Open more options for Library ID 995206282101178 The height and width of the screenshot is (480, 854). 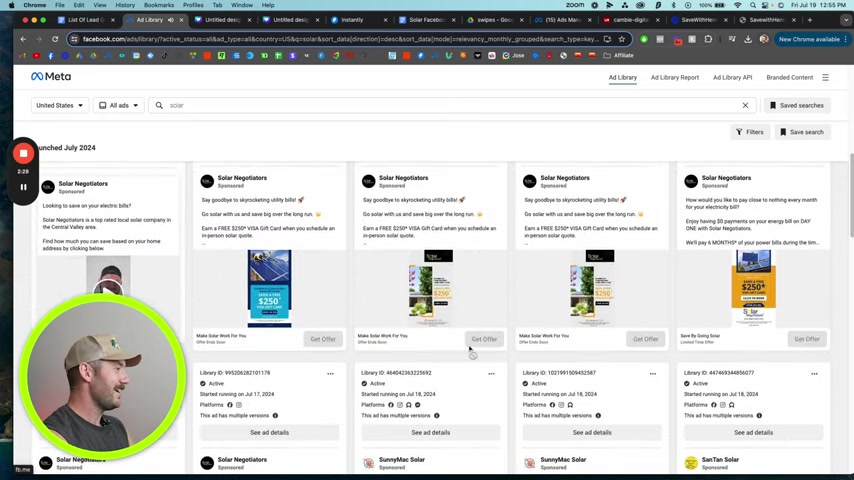coord(331,374)
